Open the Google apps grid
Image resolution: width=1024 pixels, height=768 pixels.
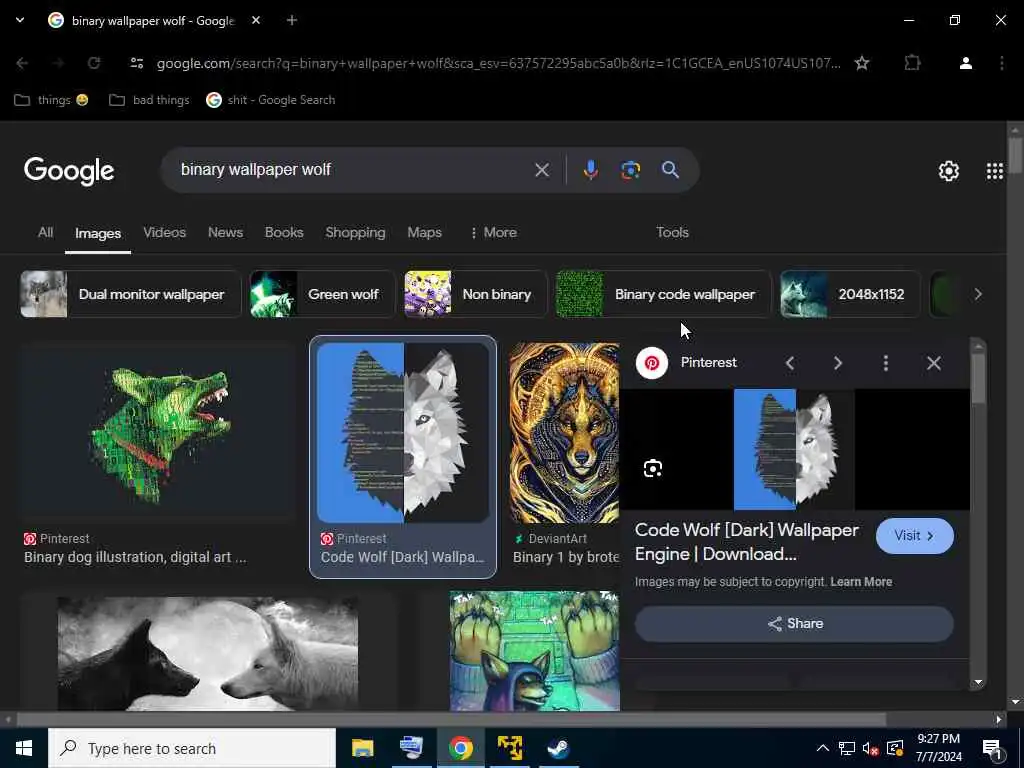coord(995,171)
